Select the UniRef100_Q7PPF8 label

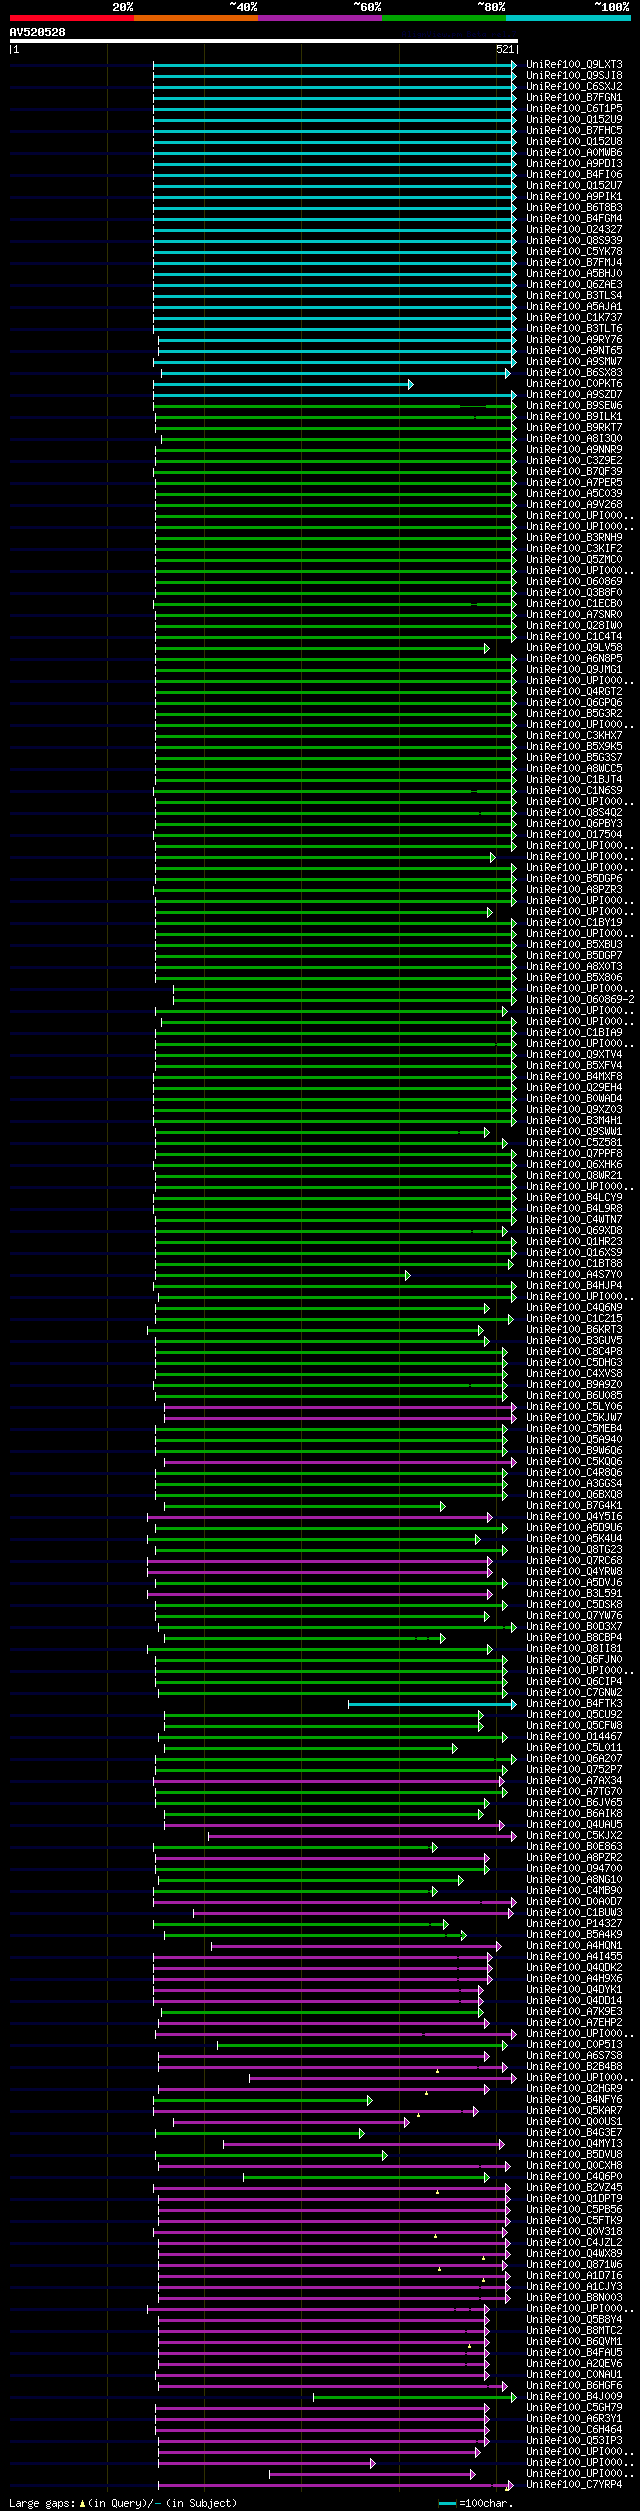tap(574, 1154)
